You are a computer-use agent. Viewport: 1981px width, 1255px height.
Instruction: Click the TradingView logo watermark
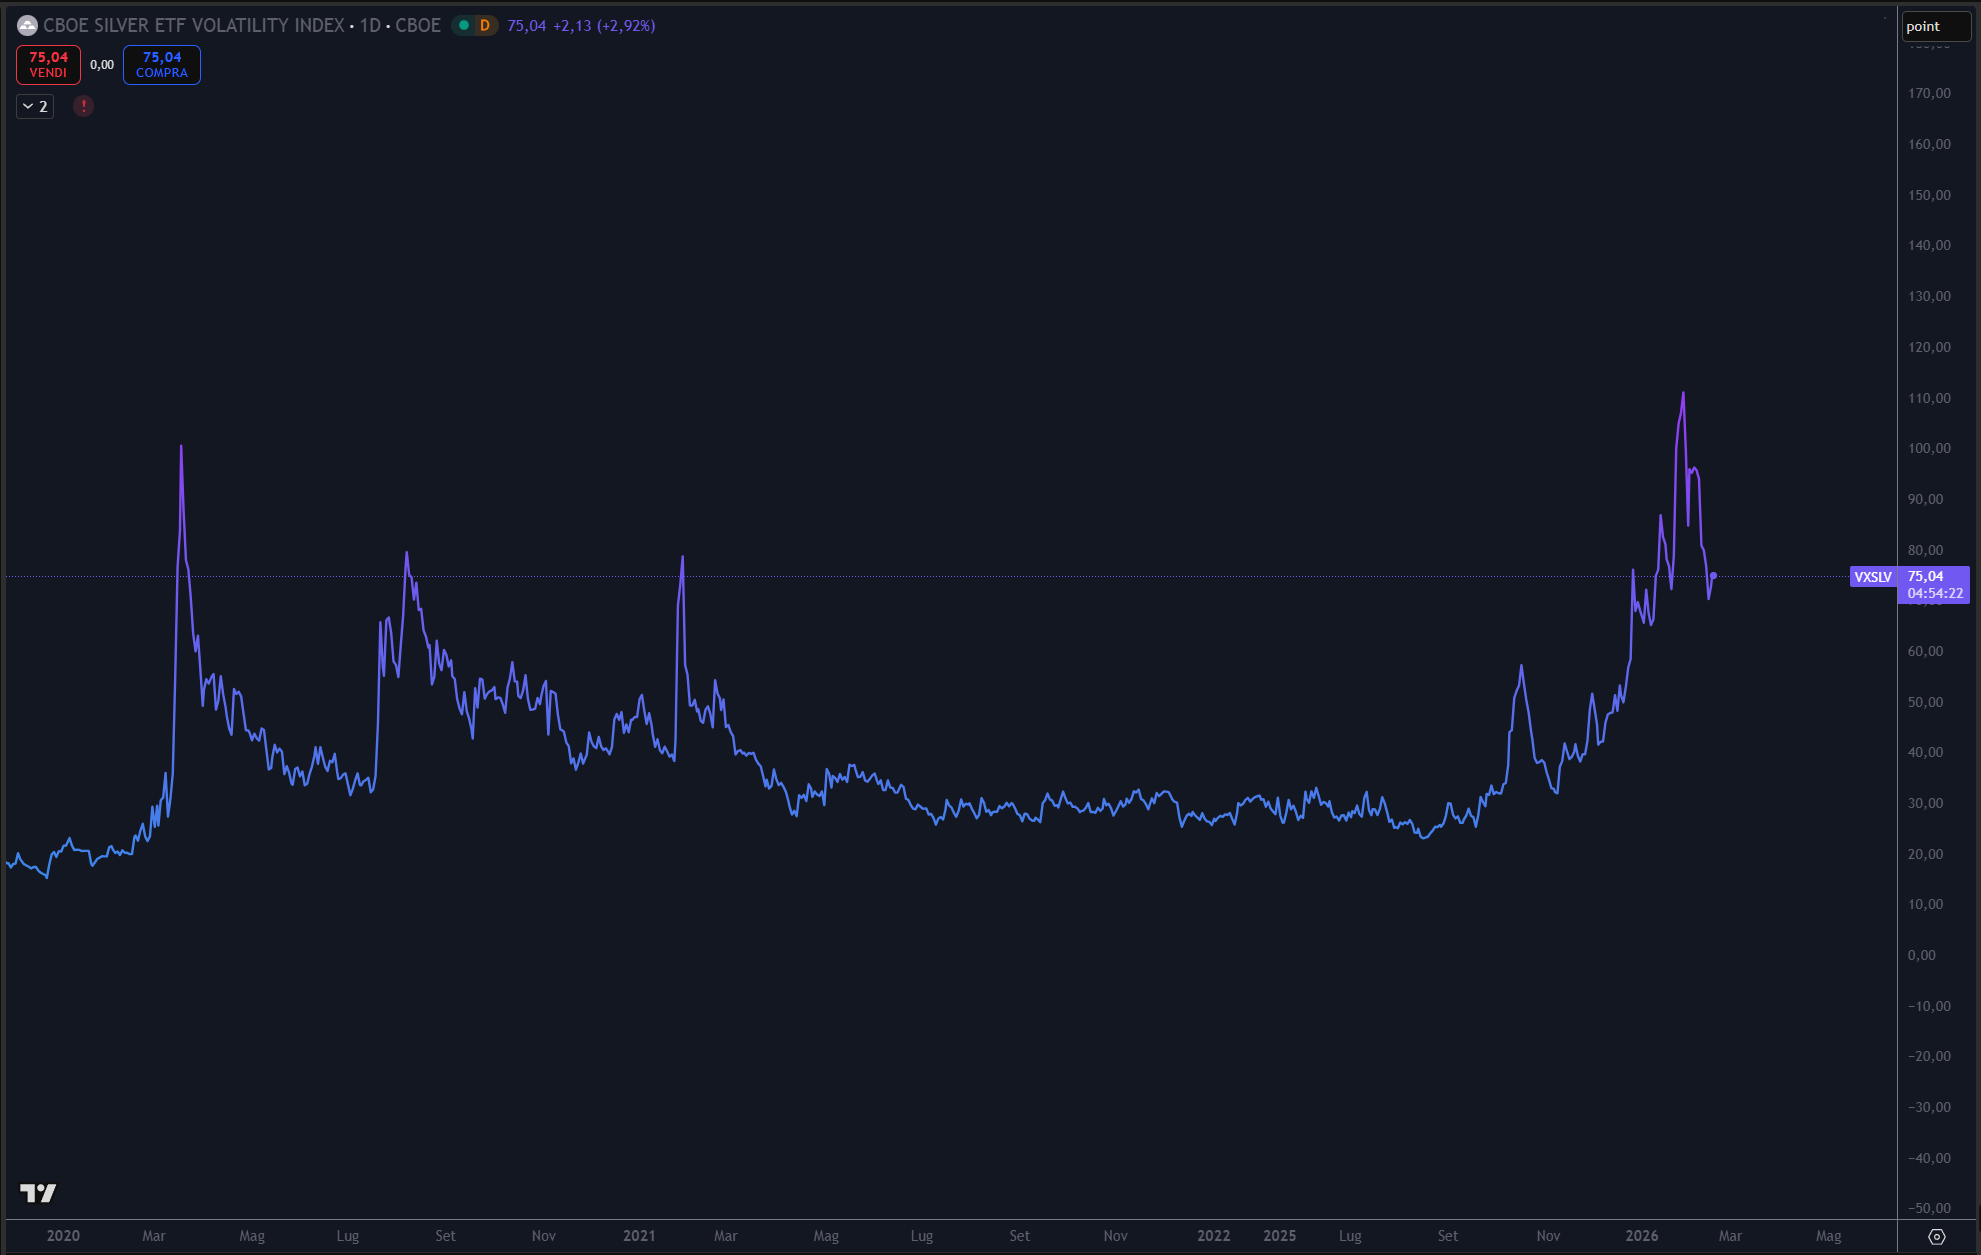38,1192
